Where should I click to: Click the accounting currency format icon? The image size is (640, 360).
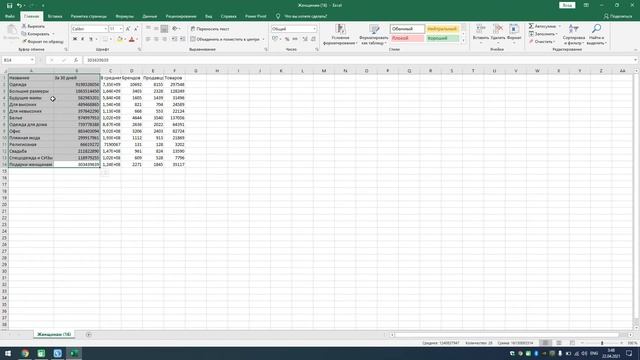(x=275, y=39)
